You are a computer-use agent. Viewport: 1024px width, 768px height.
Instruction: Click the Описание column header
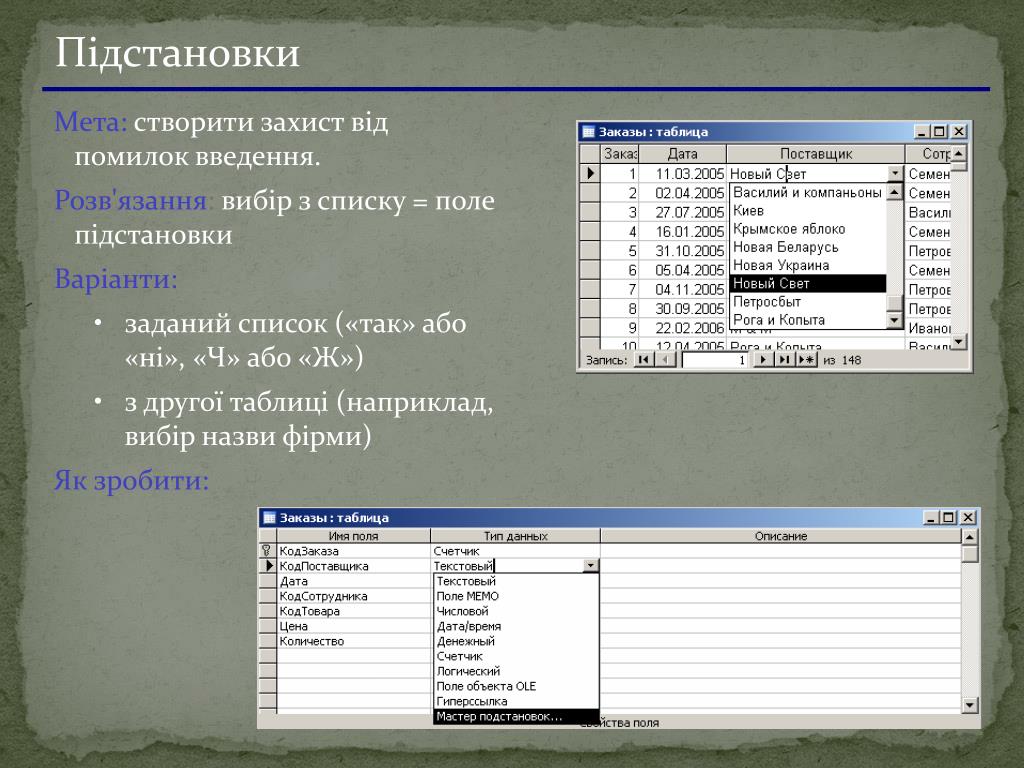(781, 536)
